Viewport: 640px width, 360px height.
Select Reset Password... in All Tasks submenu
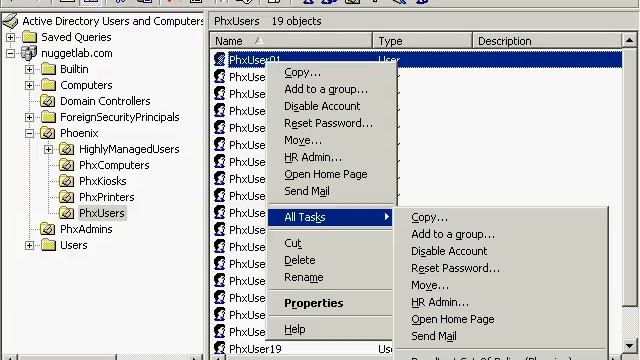pyautogui.click(x=456, y=268)
